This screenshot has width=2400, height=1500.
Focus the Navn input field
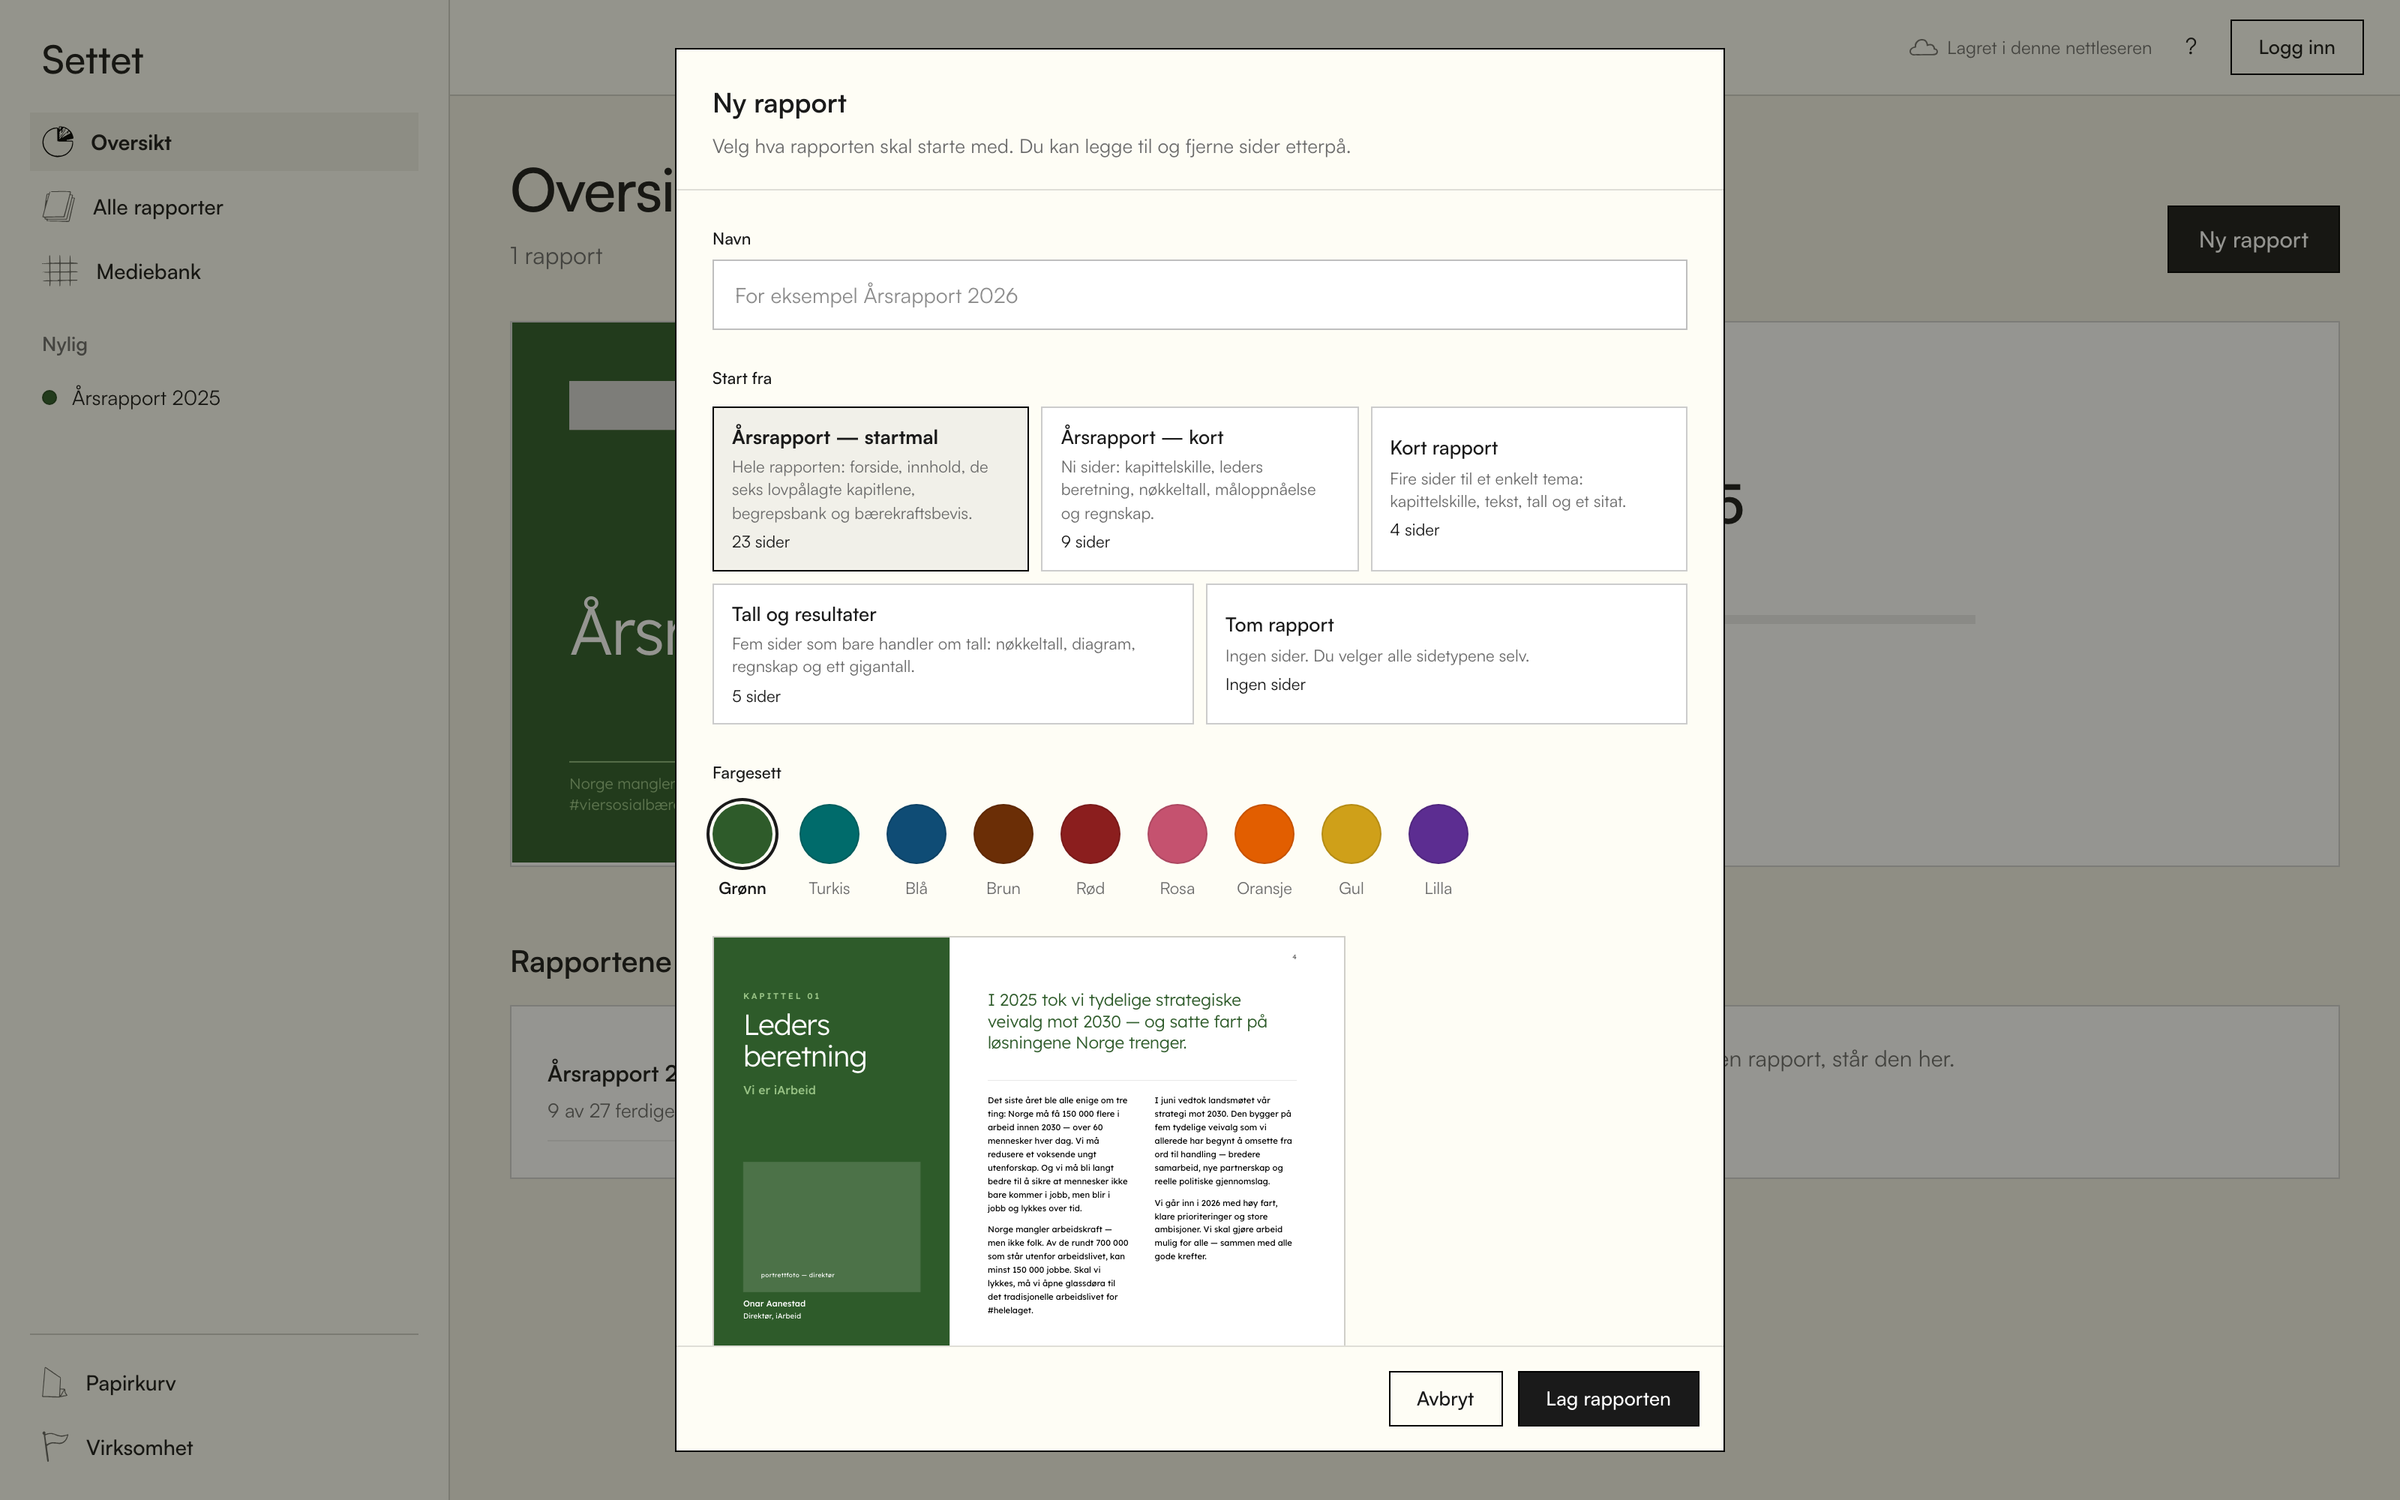click(x=1199, y=295)
